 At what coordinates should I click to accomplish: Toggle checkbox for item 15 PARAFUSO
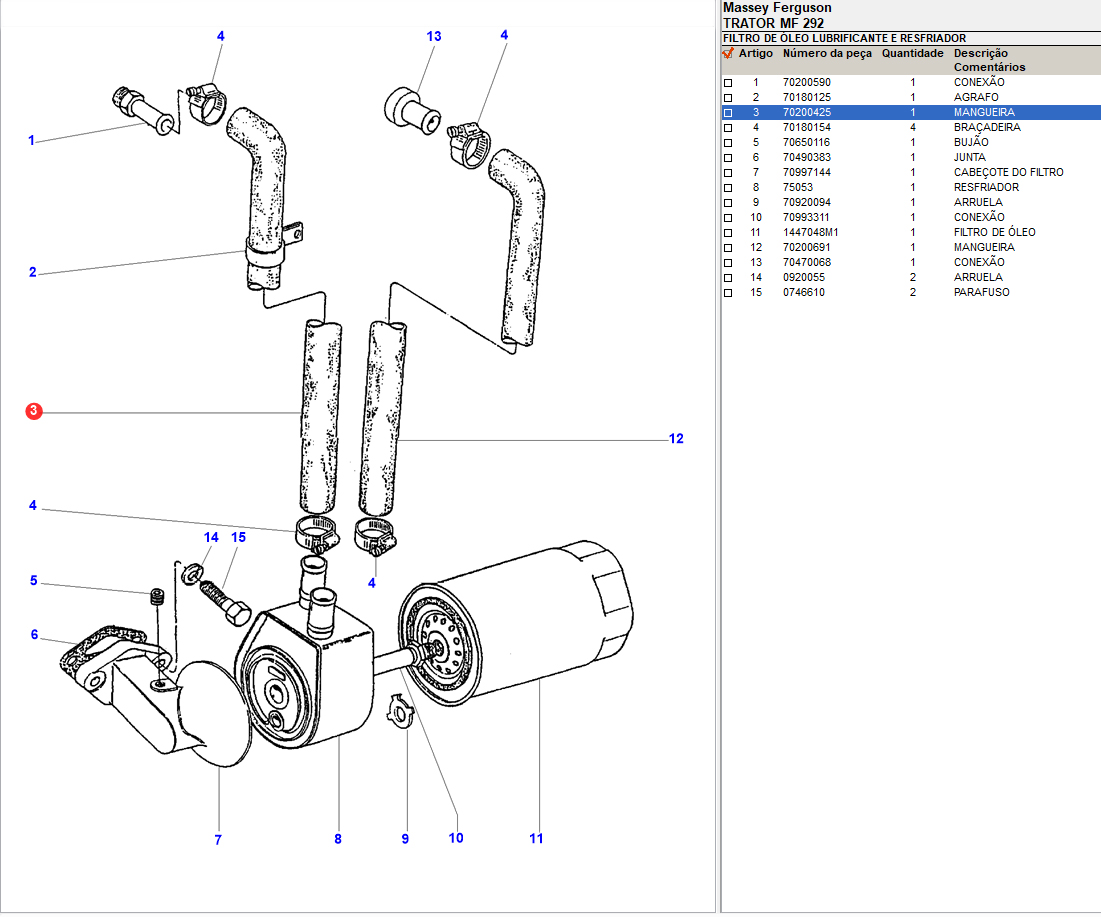728,293
